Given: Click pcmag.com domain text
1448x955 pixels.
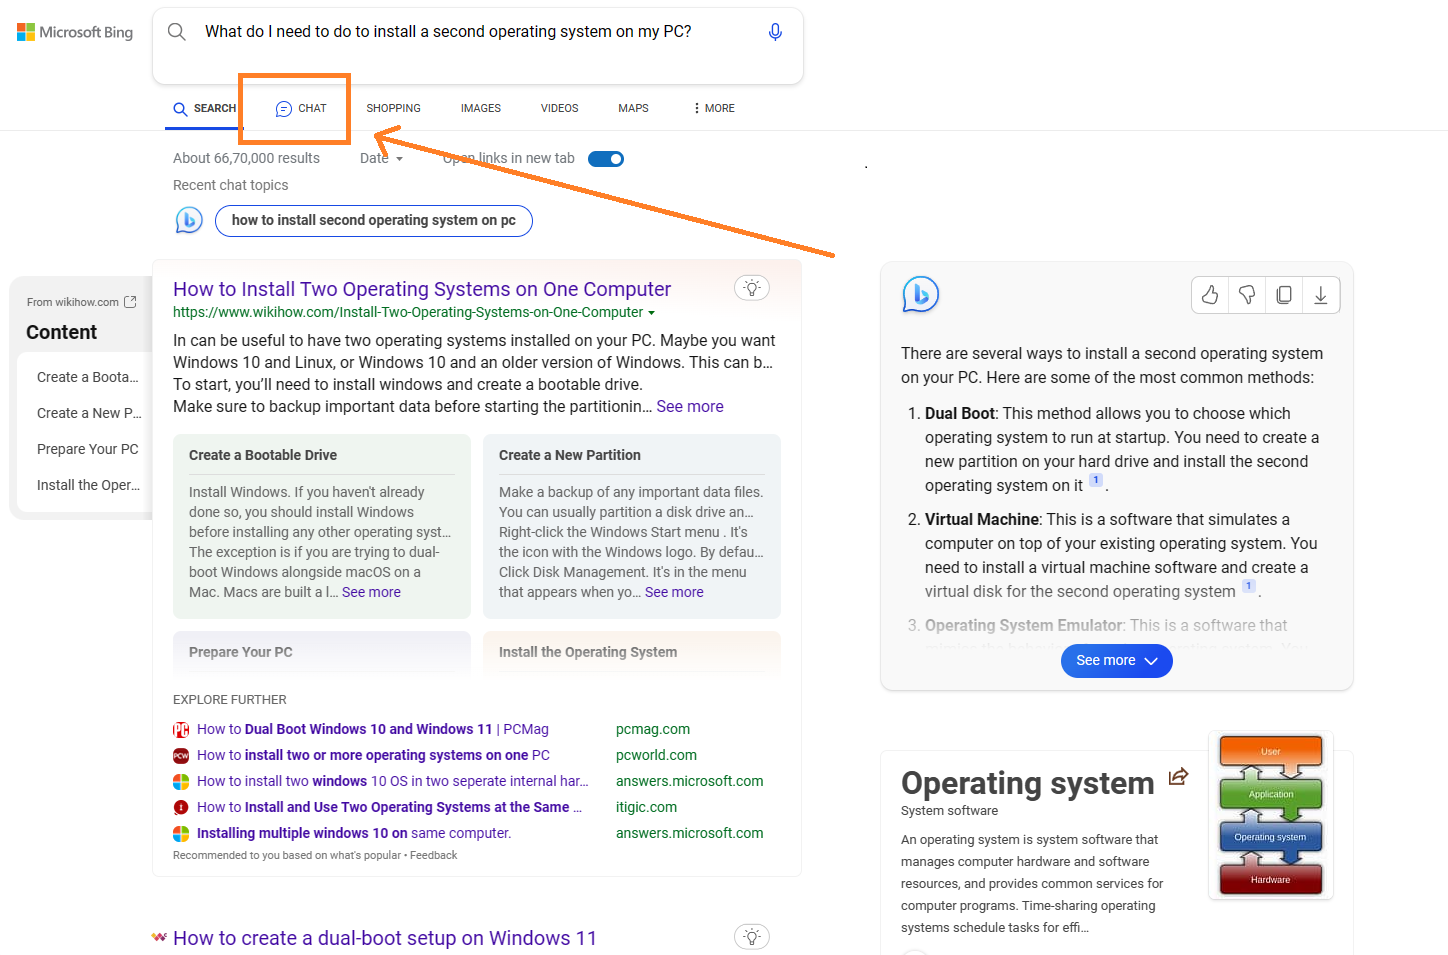Looking at the screenshot, I should click(x=653, y=729).
